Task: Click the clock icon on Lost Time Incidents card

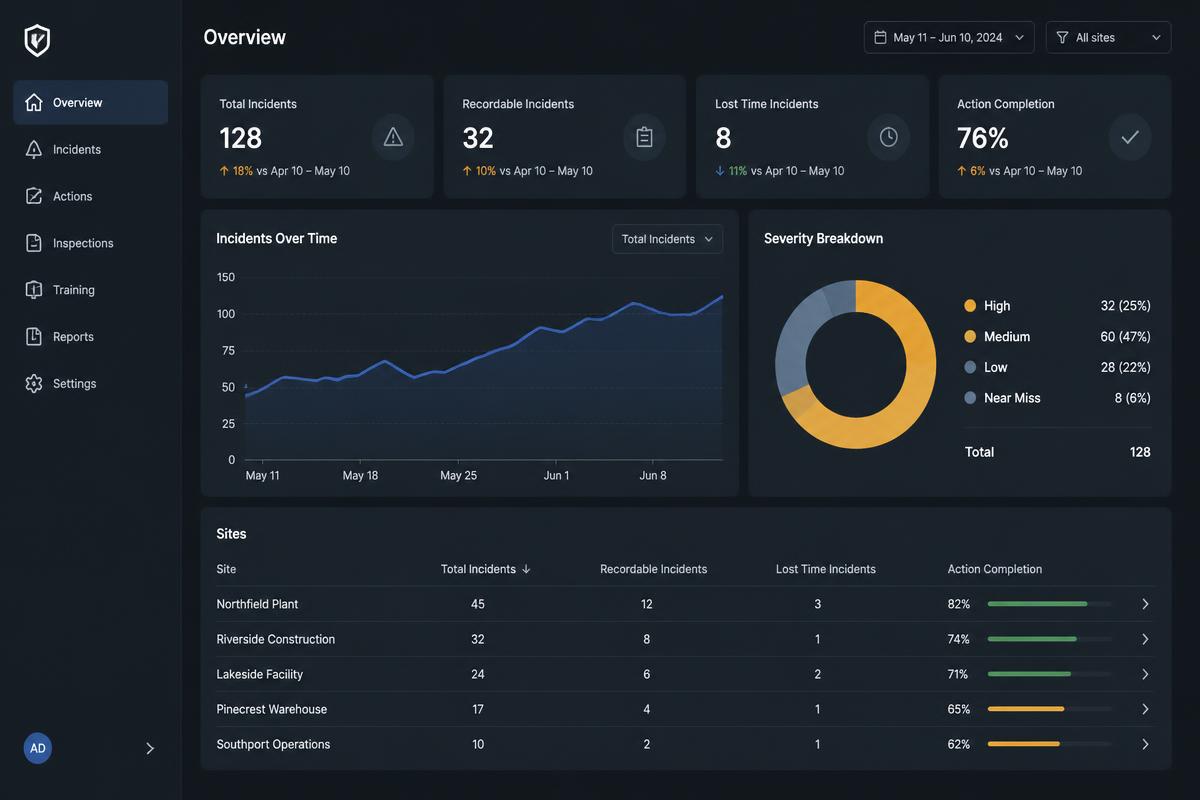Action: [888, 137]
